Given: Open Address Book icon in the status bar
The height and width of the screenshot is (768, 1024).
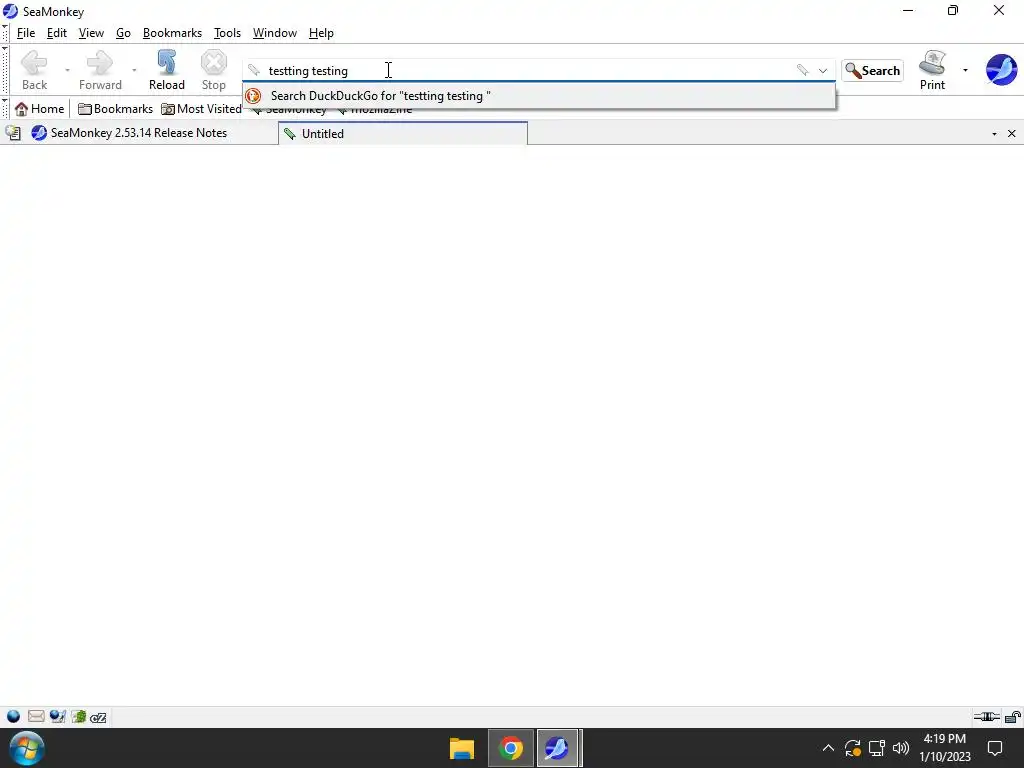Looking at the screenshot, I should [78, 717].
